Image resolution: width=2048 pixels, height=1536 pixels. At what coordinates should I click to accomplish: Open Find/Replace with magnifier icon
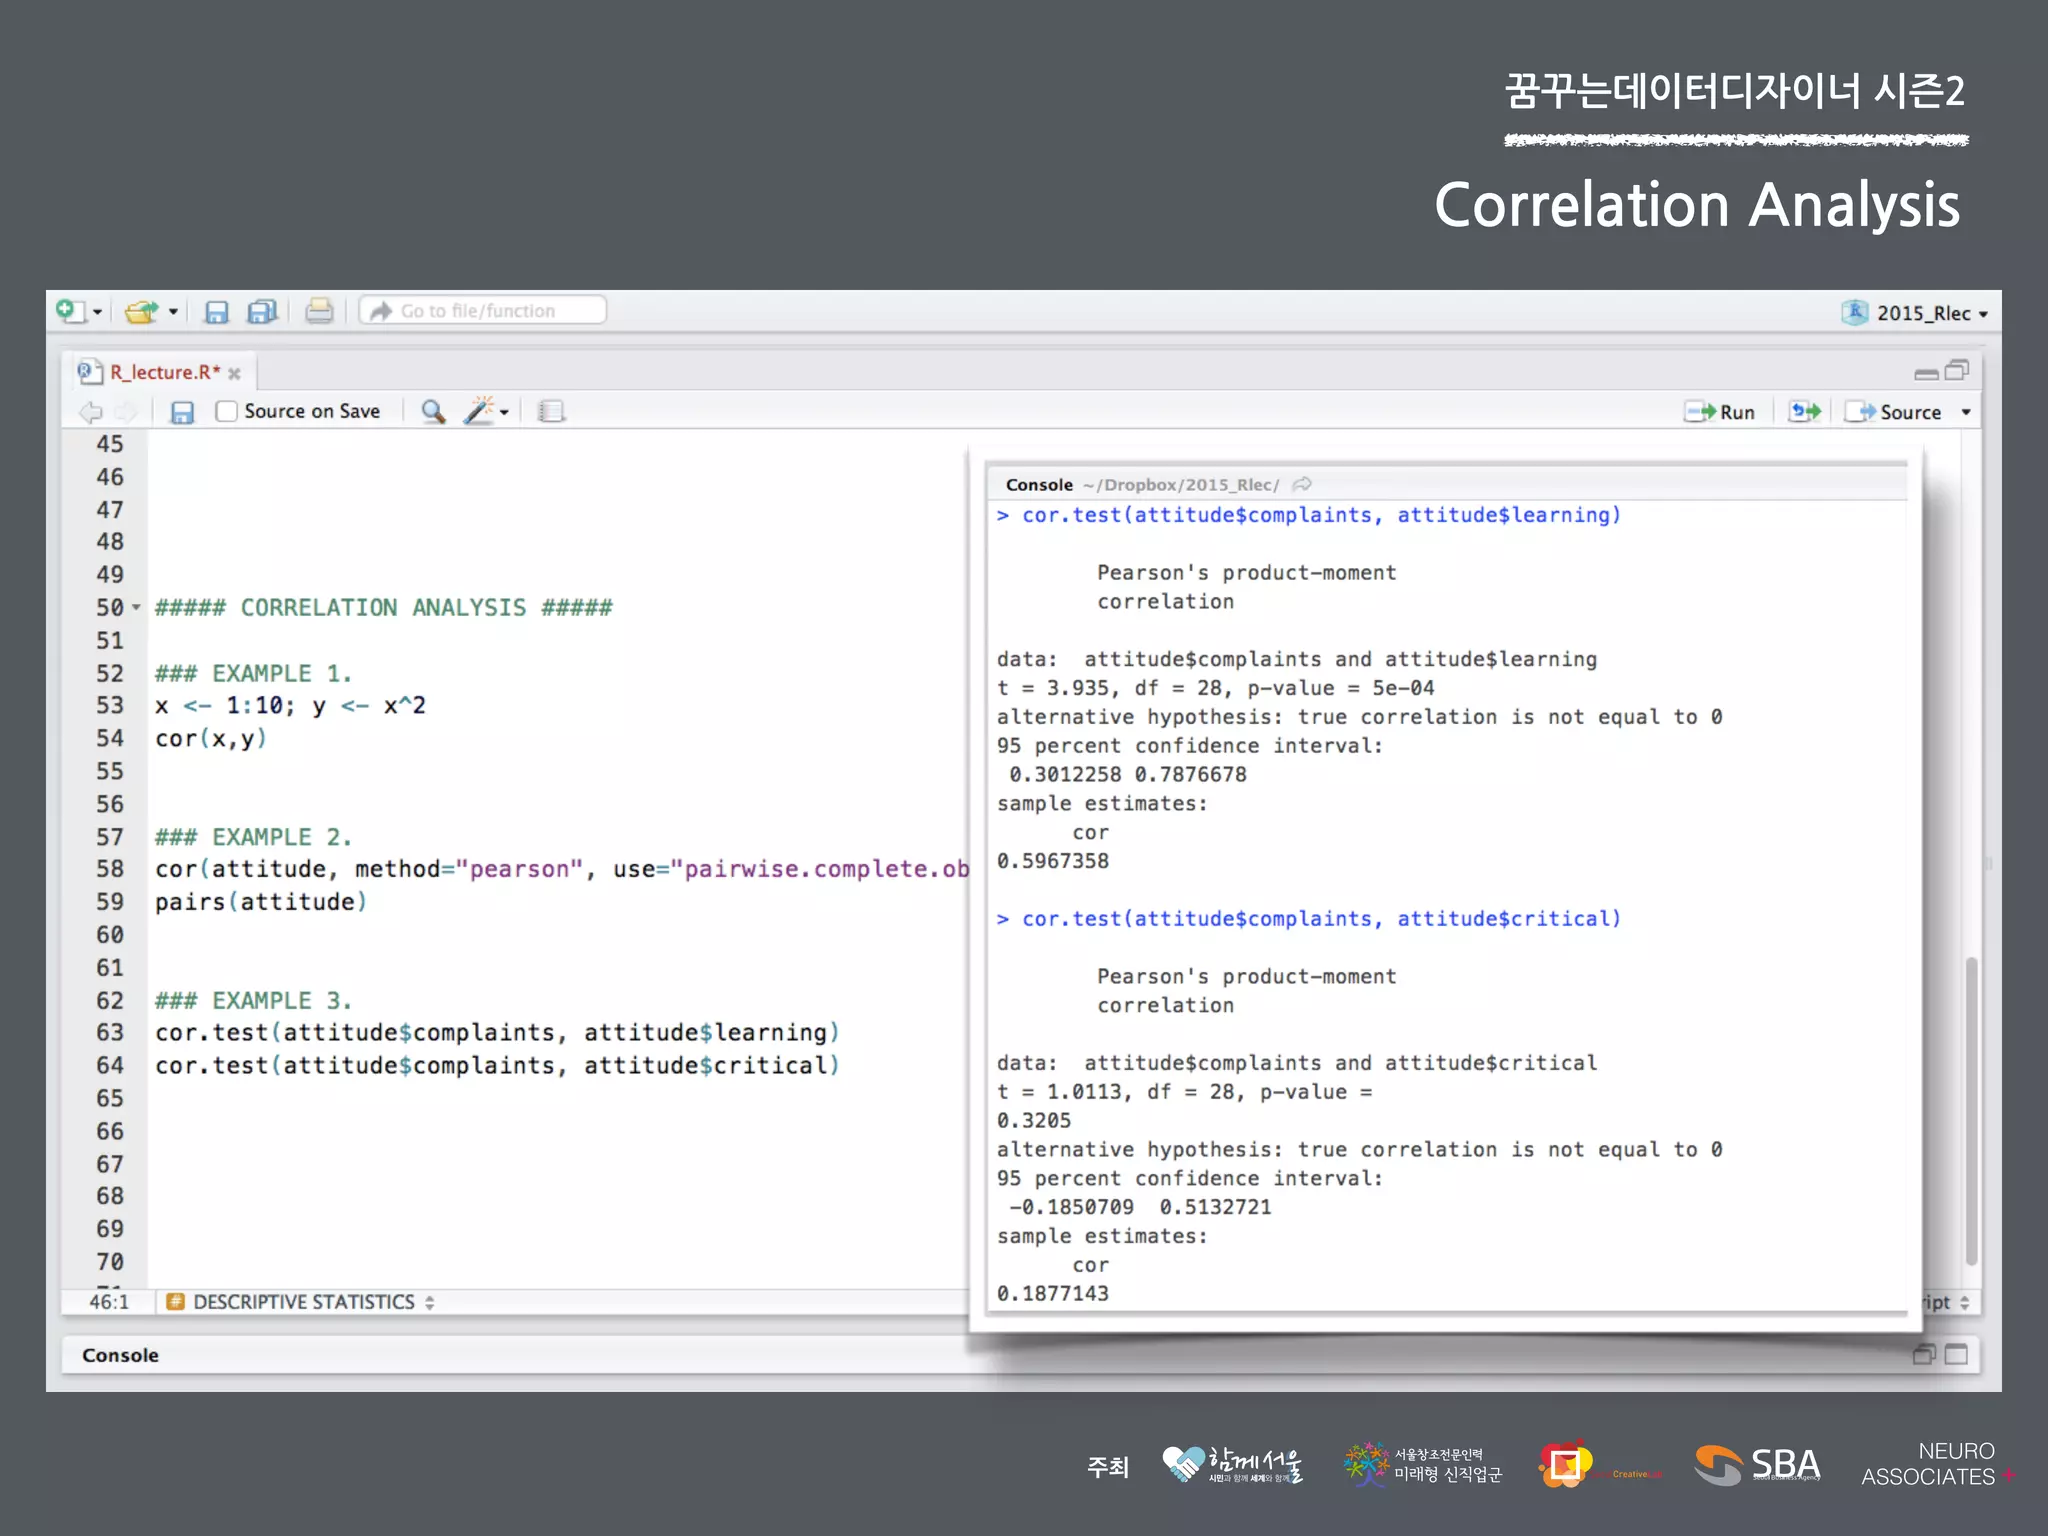pos(432,411)
